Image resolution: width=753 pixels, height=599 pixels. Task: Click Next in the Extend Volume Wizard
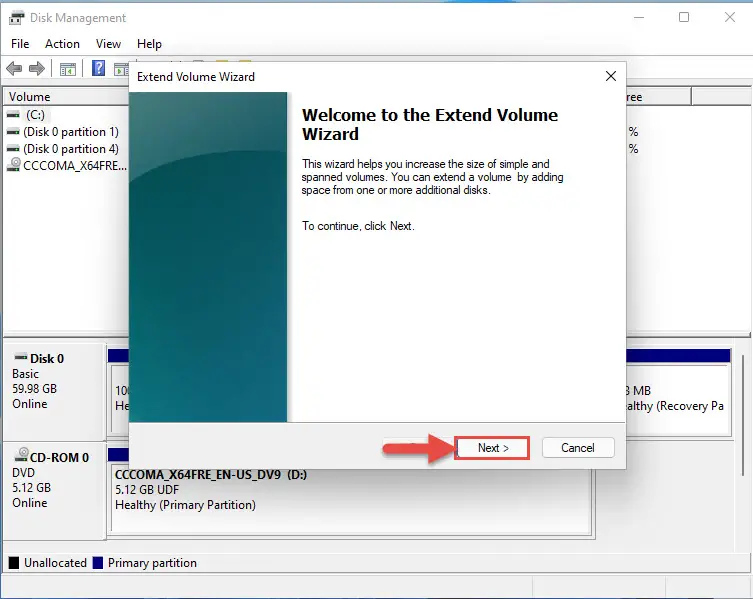tap(492, 448)
